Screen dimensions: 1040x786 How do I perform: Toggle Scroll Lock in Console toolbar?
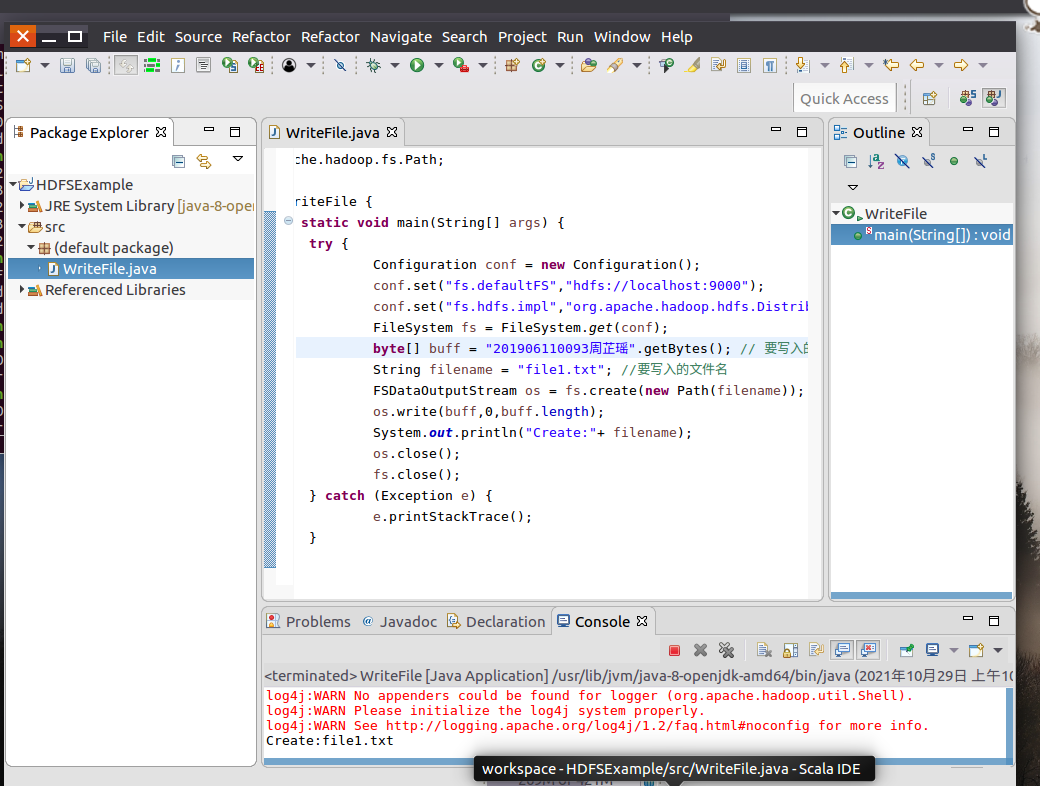tap(789, 650)
